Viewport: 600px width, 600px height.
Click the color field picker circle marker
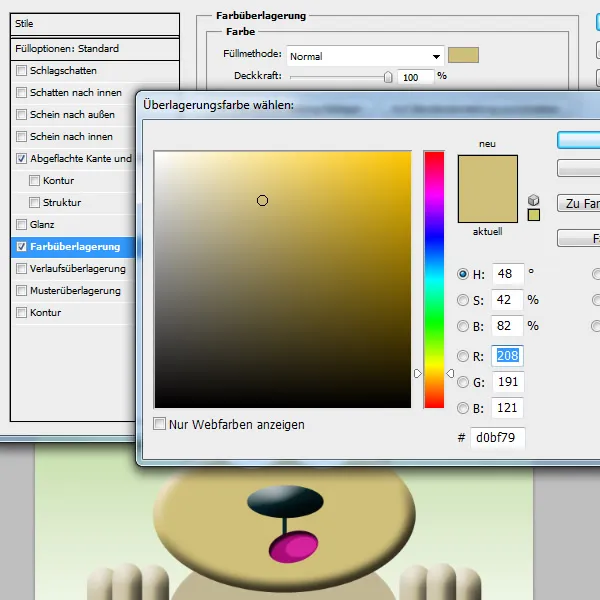(x=262, y=201)
